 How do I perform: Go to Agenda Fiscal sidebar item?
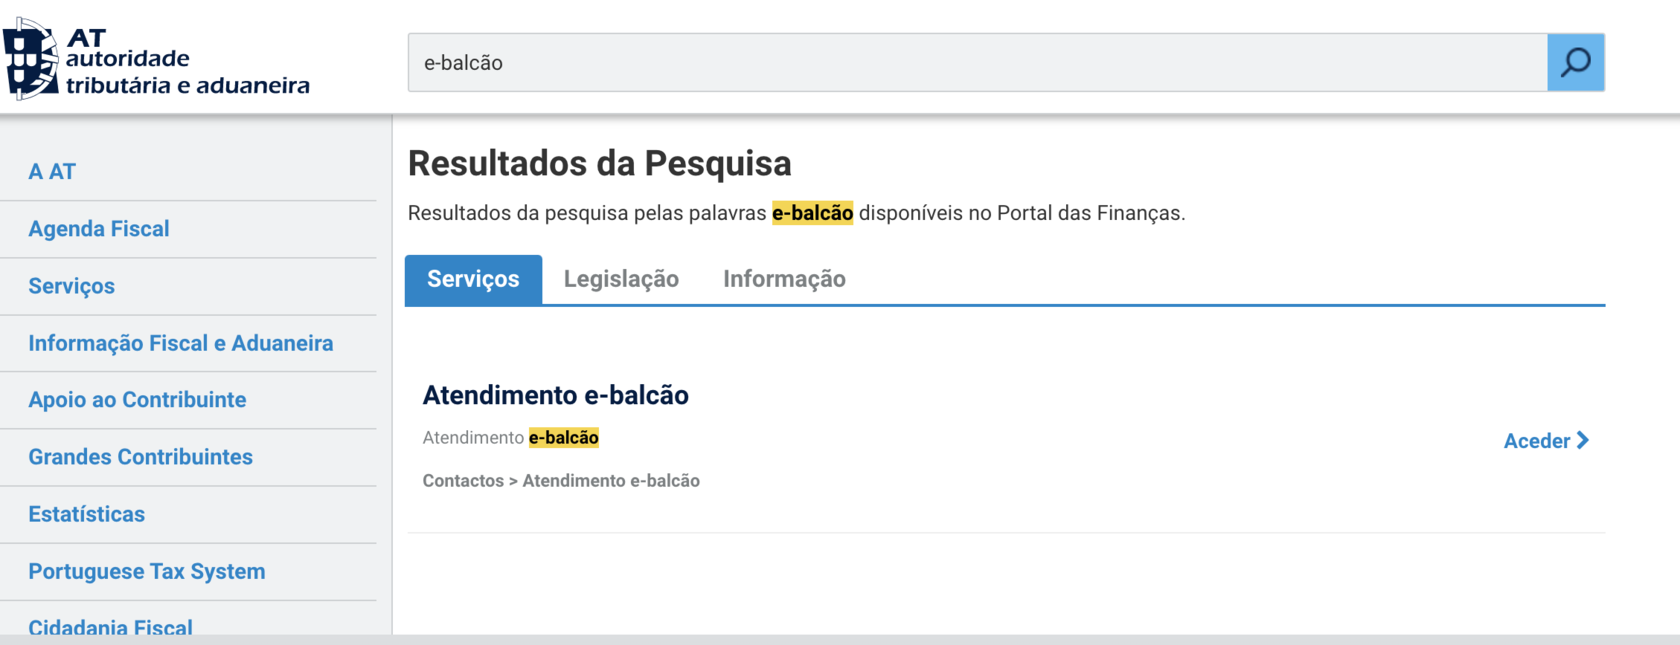pyautogui.click(x=99, y=229)
